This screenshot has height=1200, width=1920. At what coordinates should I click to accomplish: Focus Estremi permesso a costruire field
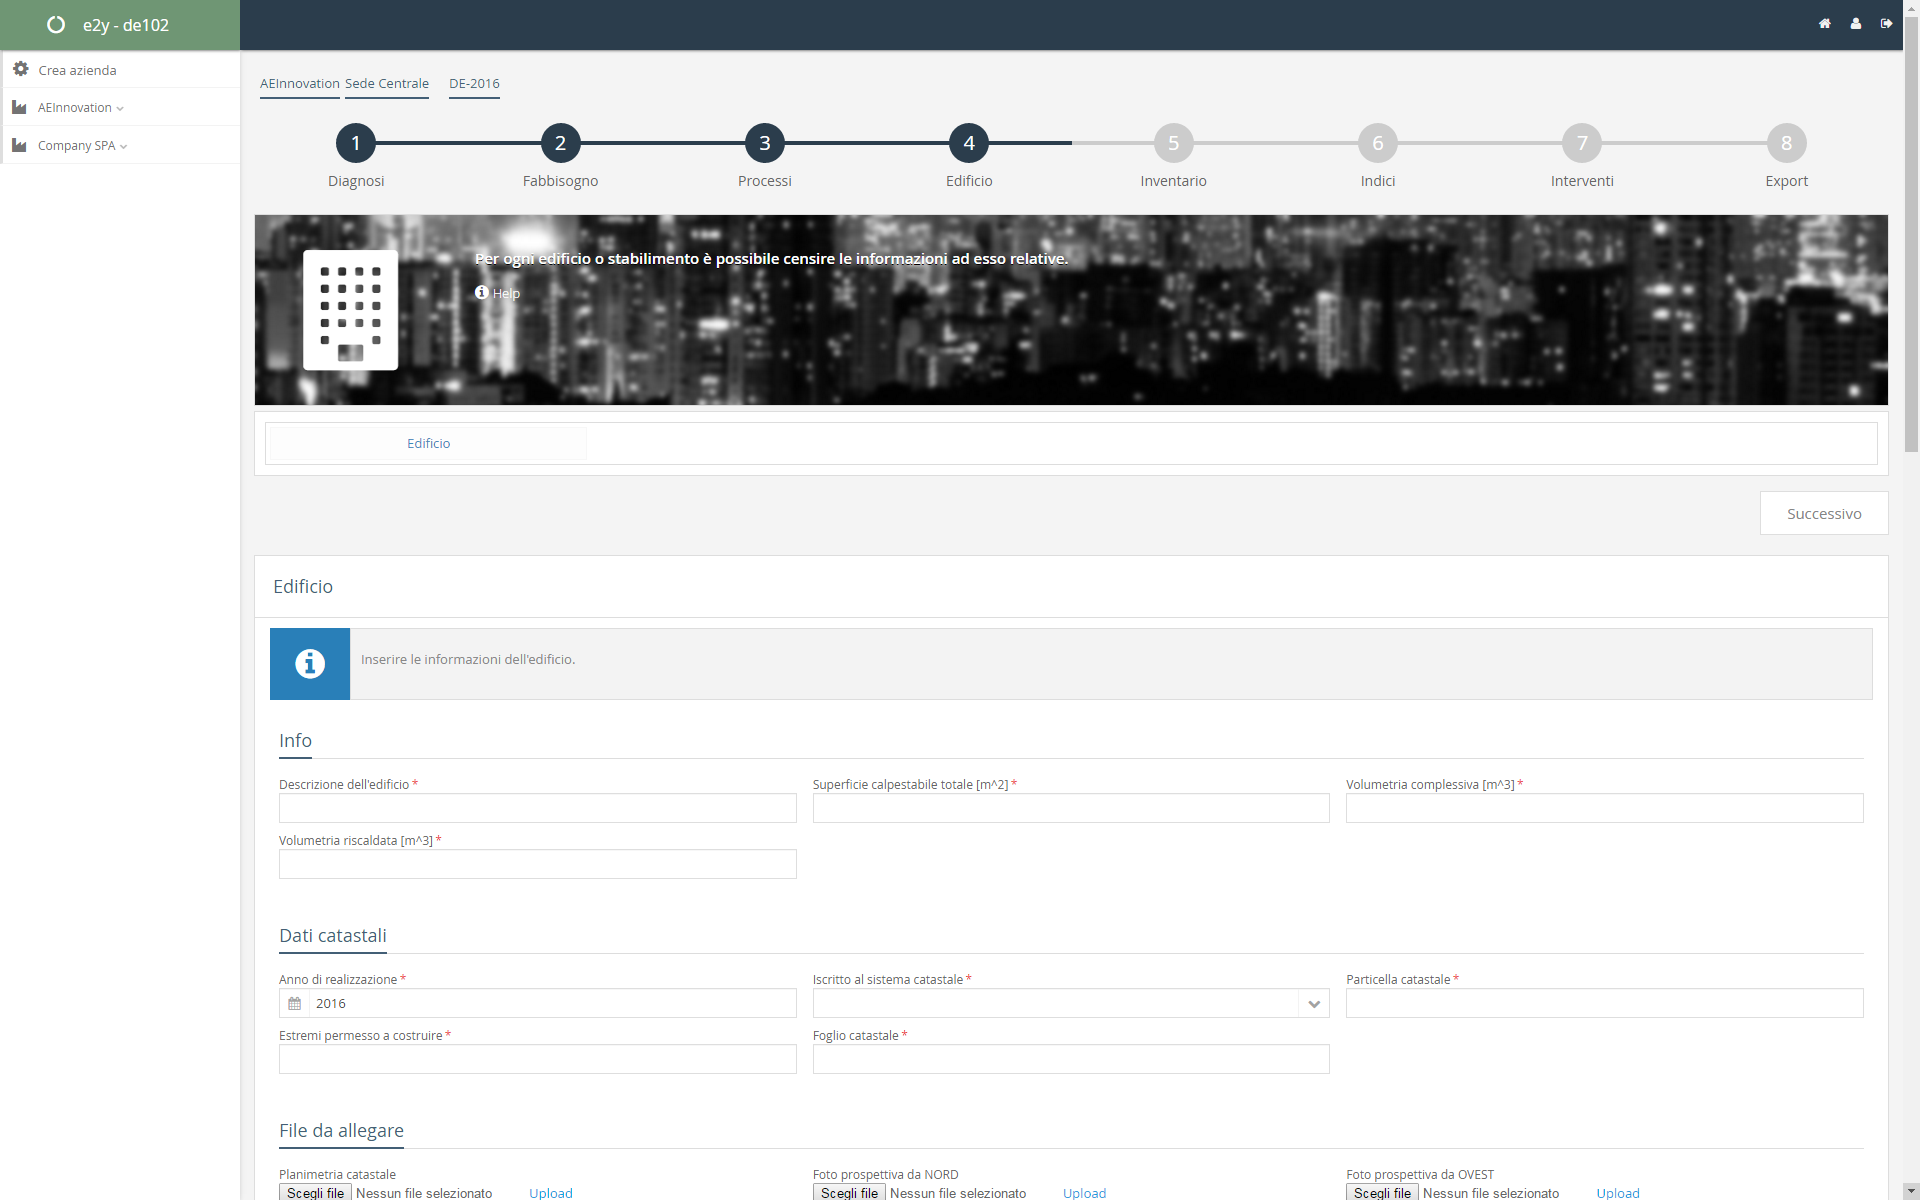point(538,1059)
